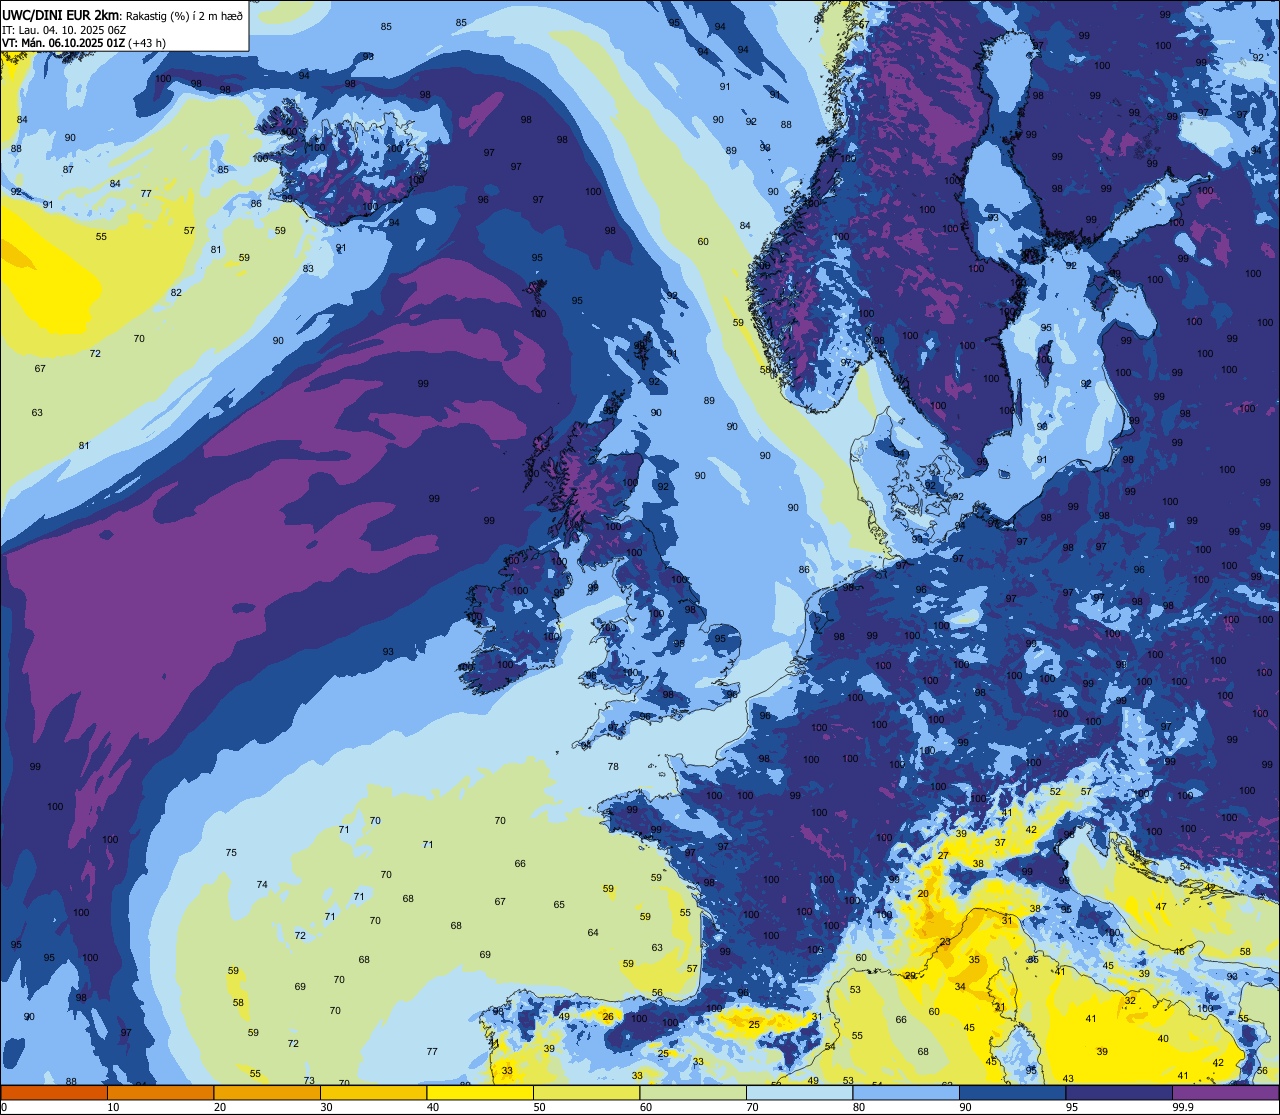The height and width of the screenshot is (1115, 1280).
Task: Choose the 80–90 light blue legend swatch
Action: click(x=906, y=1092)
